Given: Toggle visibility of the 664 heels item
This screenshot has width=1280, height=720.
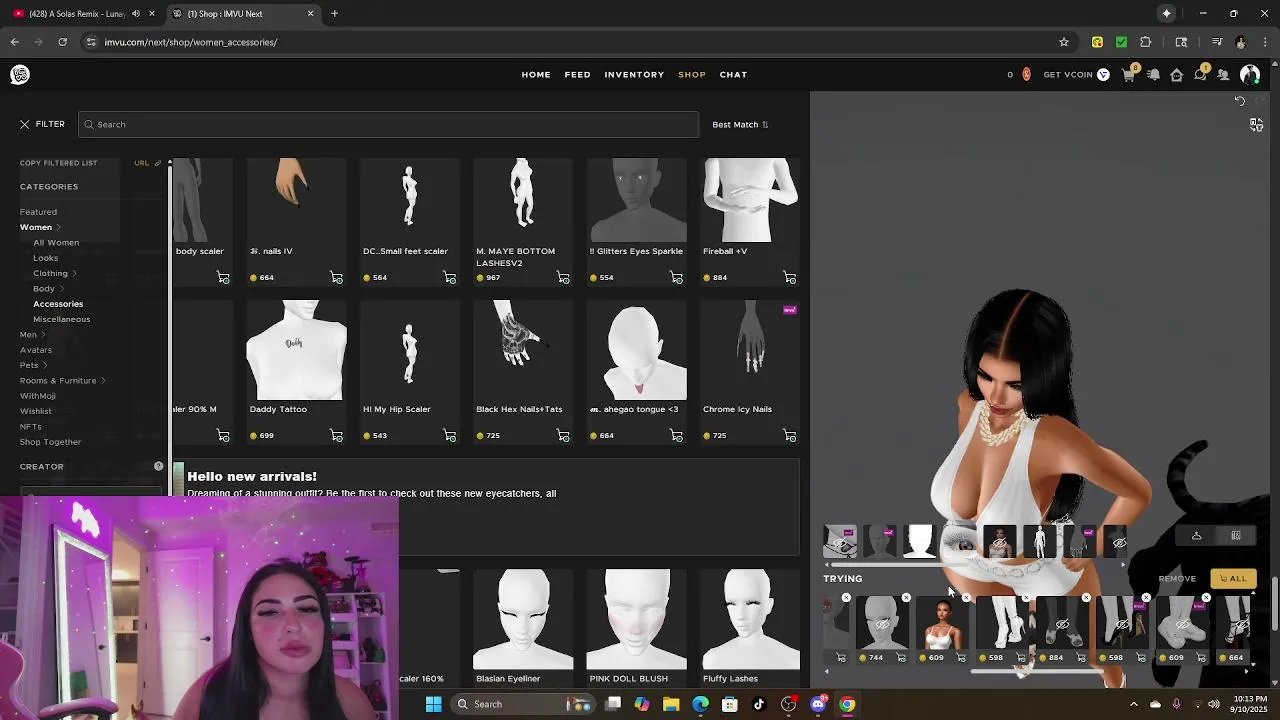Looking at the screenshot, I should [1240, 625].
